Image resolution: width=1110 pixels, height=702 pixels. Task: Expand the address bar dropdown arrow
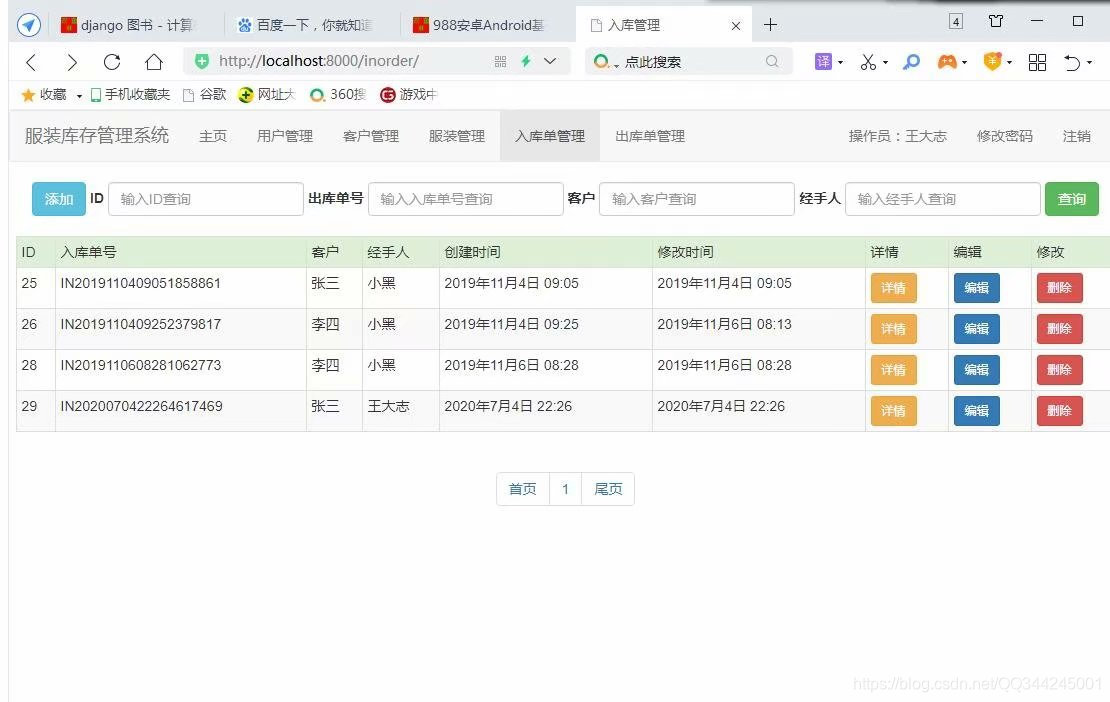pos(550,61)
